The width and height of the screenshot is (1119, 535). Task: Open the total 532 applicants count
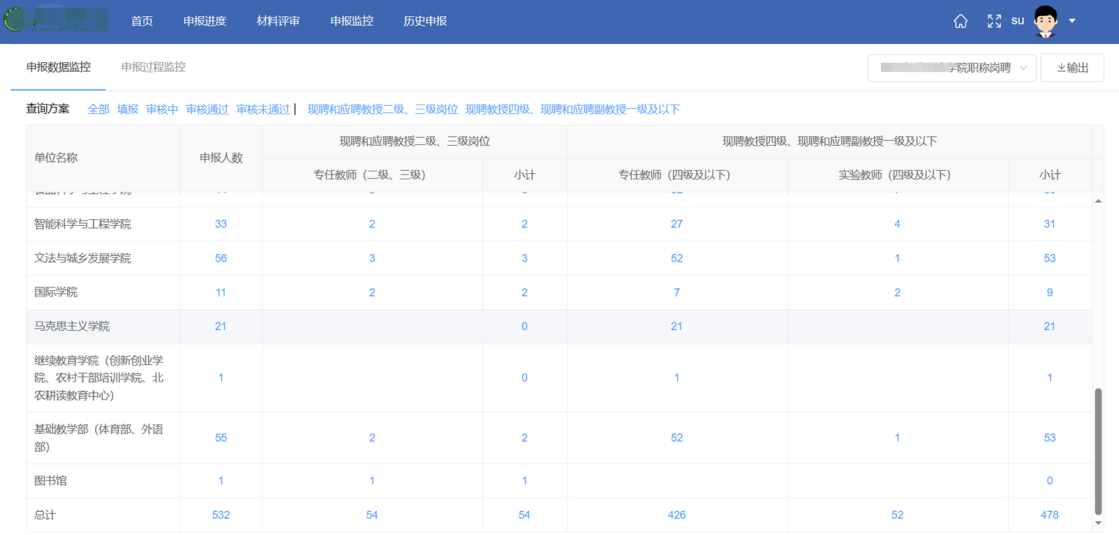[221, 515]
